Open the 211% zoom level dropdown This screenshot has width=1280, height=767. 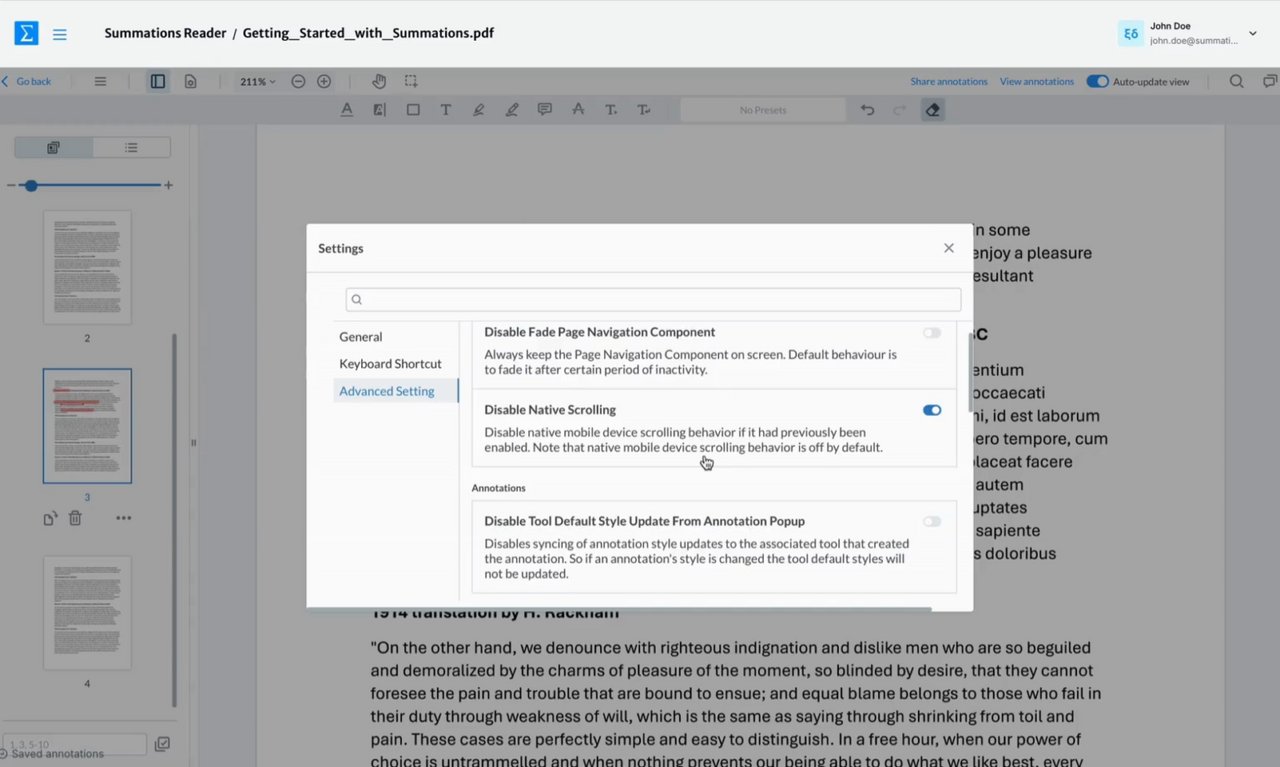pyautogui.click(x=258, y=81)
